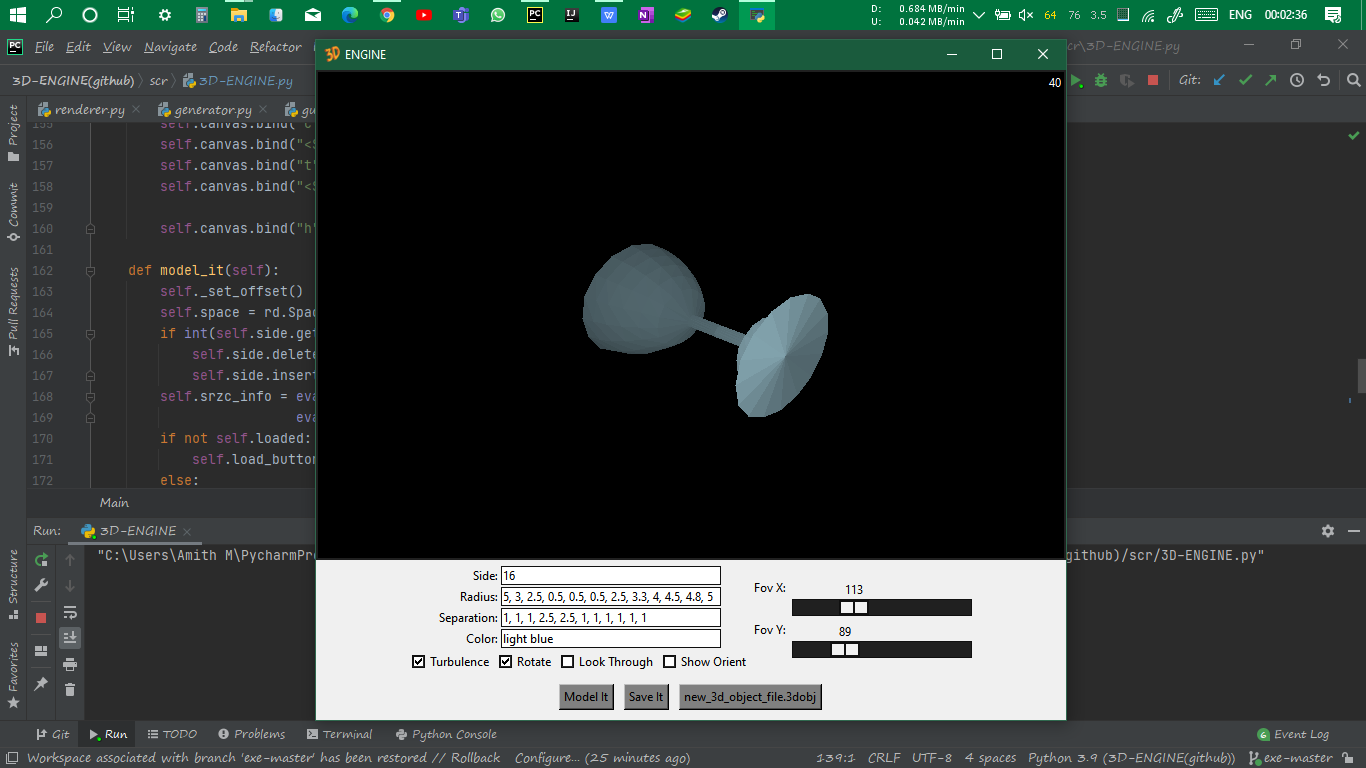
Task: Open Steam from the Windows taskbar
Action: (720, 15)
